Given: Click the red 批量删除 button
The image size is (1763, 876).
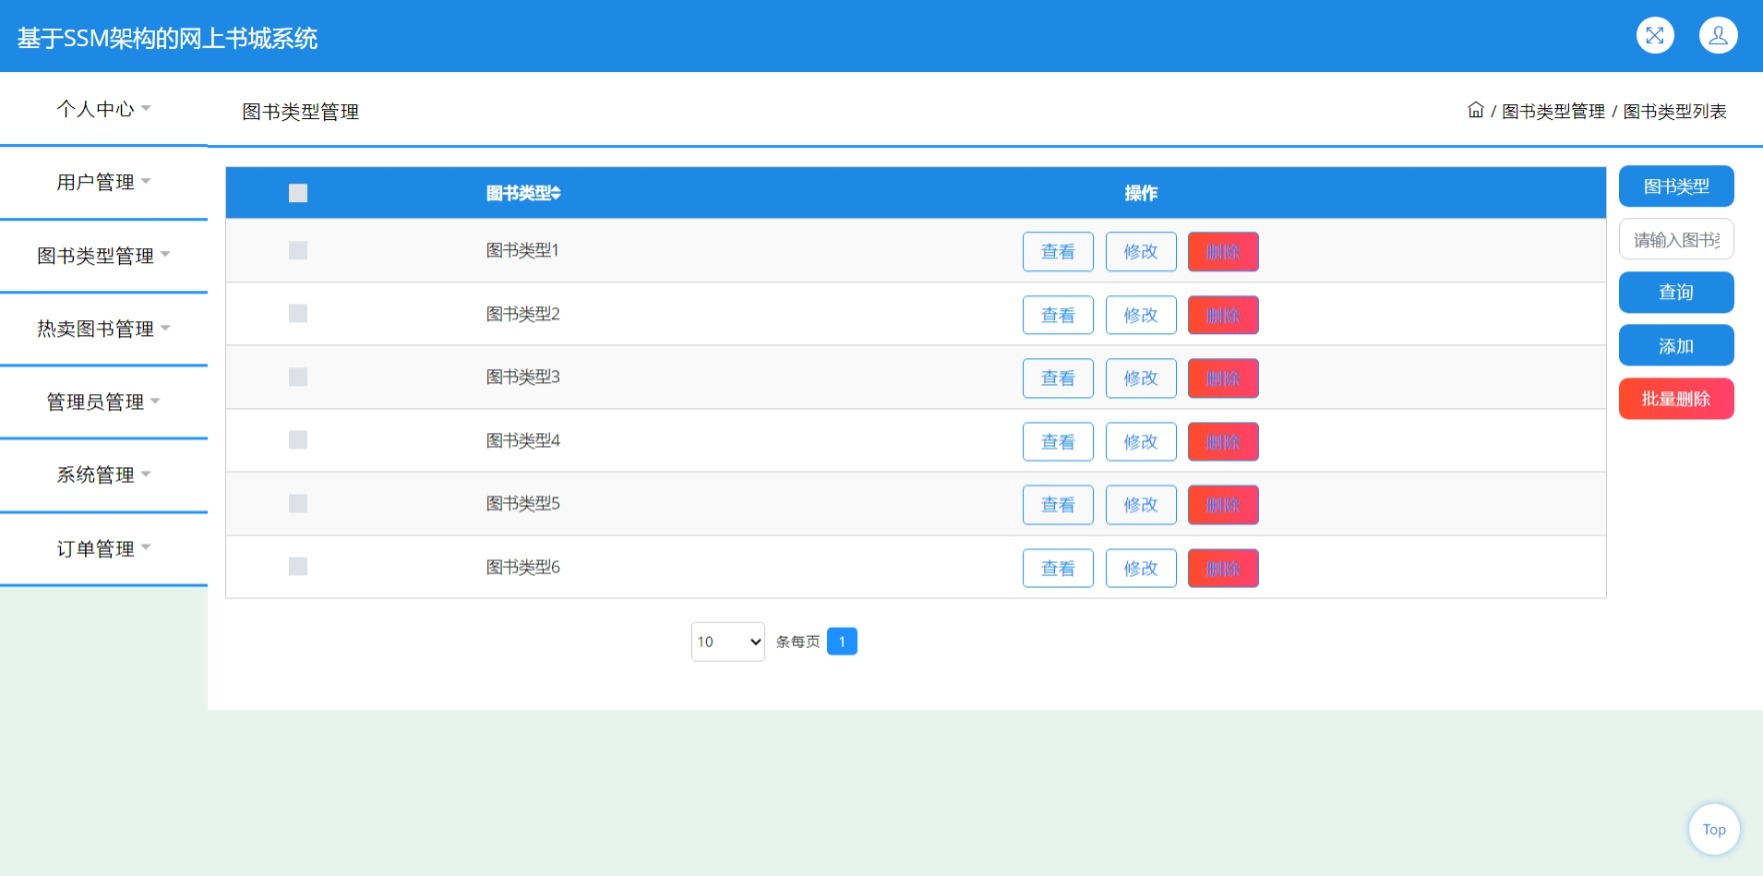Looking at the screenshot, I should pos(1676,399).
